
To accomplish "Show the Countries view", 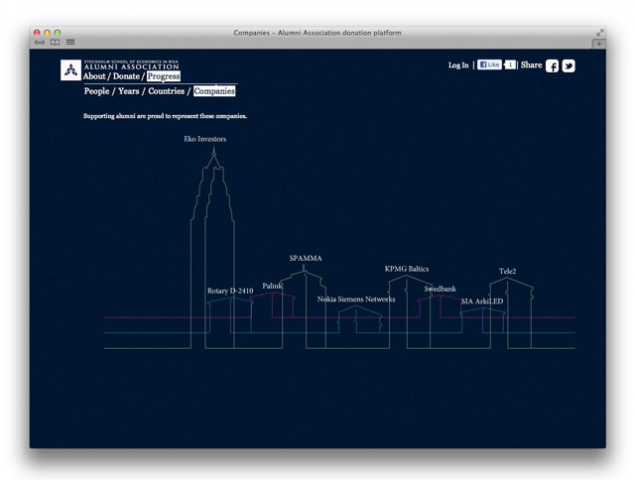I will click(167, 91).
